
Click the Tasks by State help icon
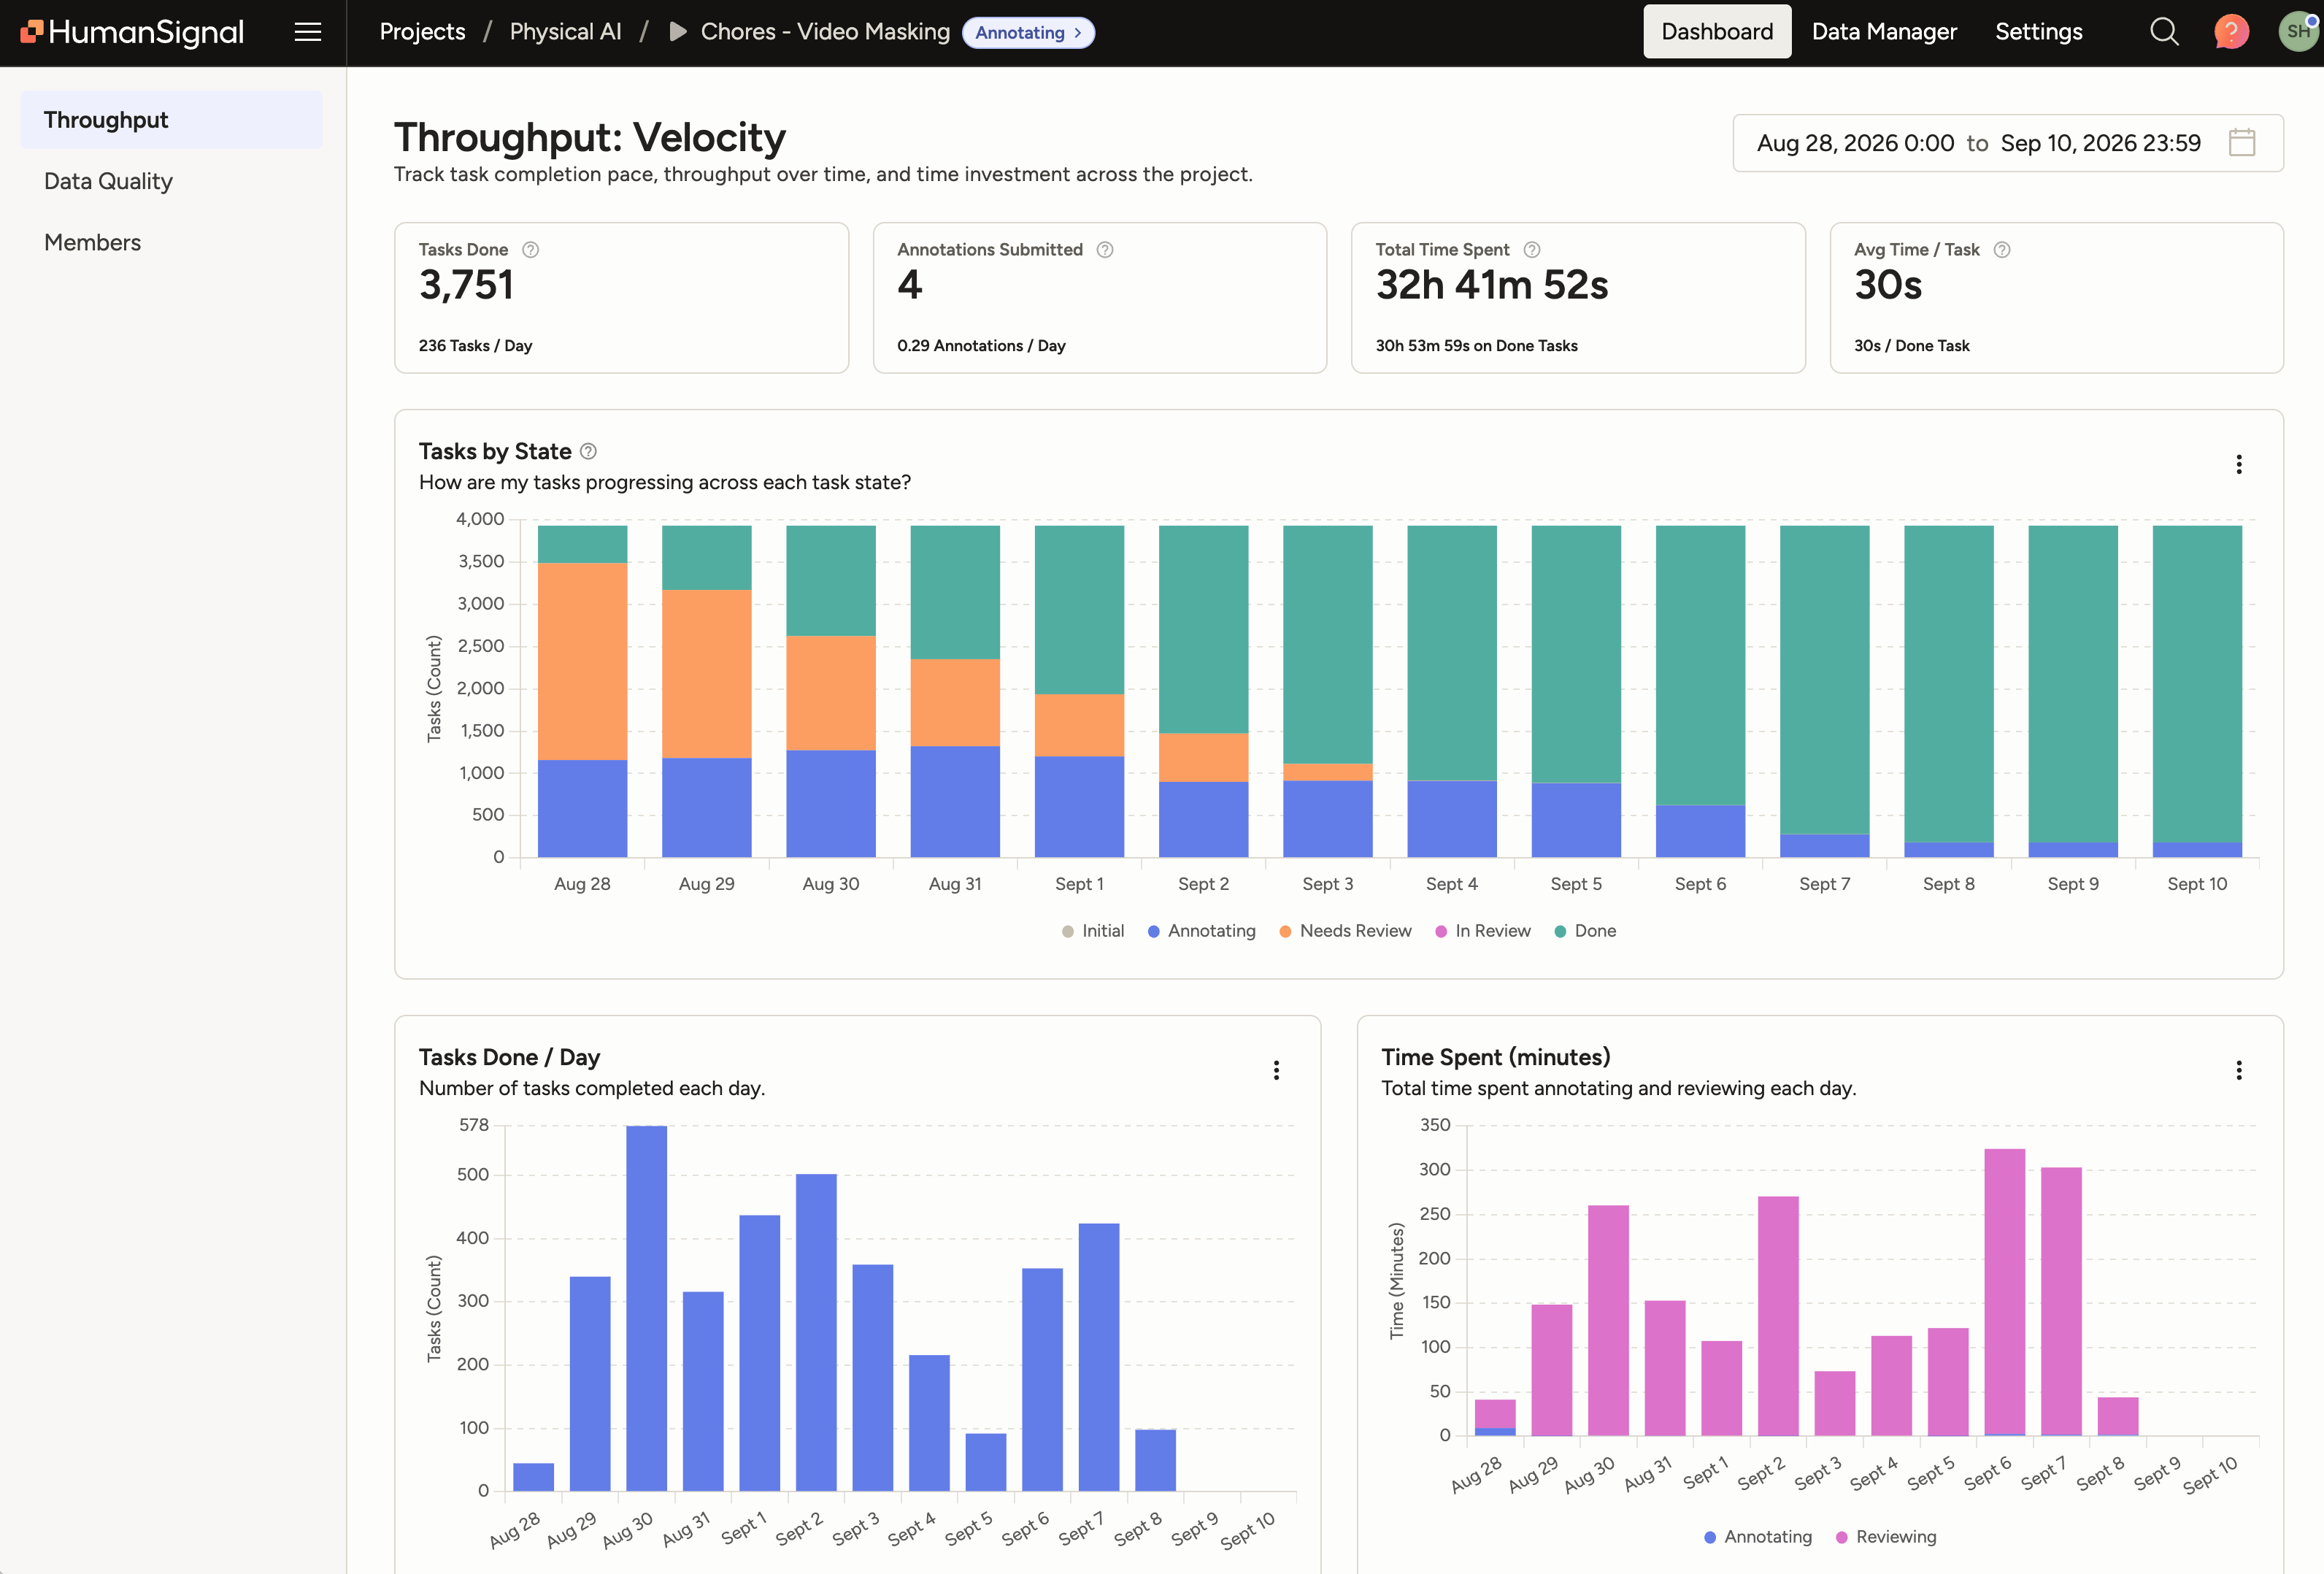click(x=589, y=452)
